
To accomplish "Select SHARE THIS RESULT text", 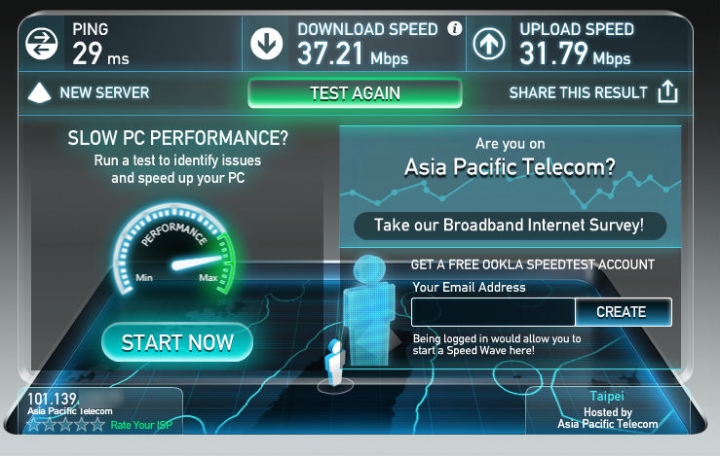I will [x=578, y=93].
